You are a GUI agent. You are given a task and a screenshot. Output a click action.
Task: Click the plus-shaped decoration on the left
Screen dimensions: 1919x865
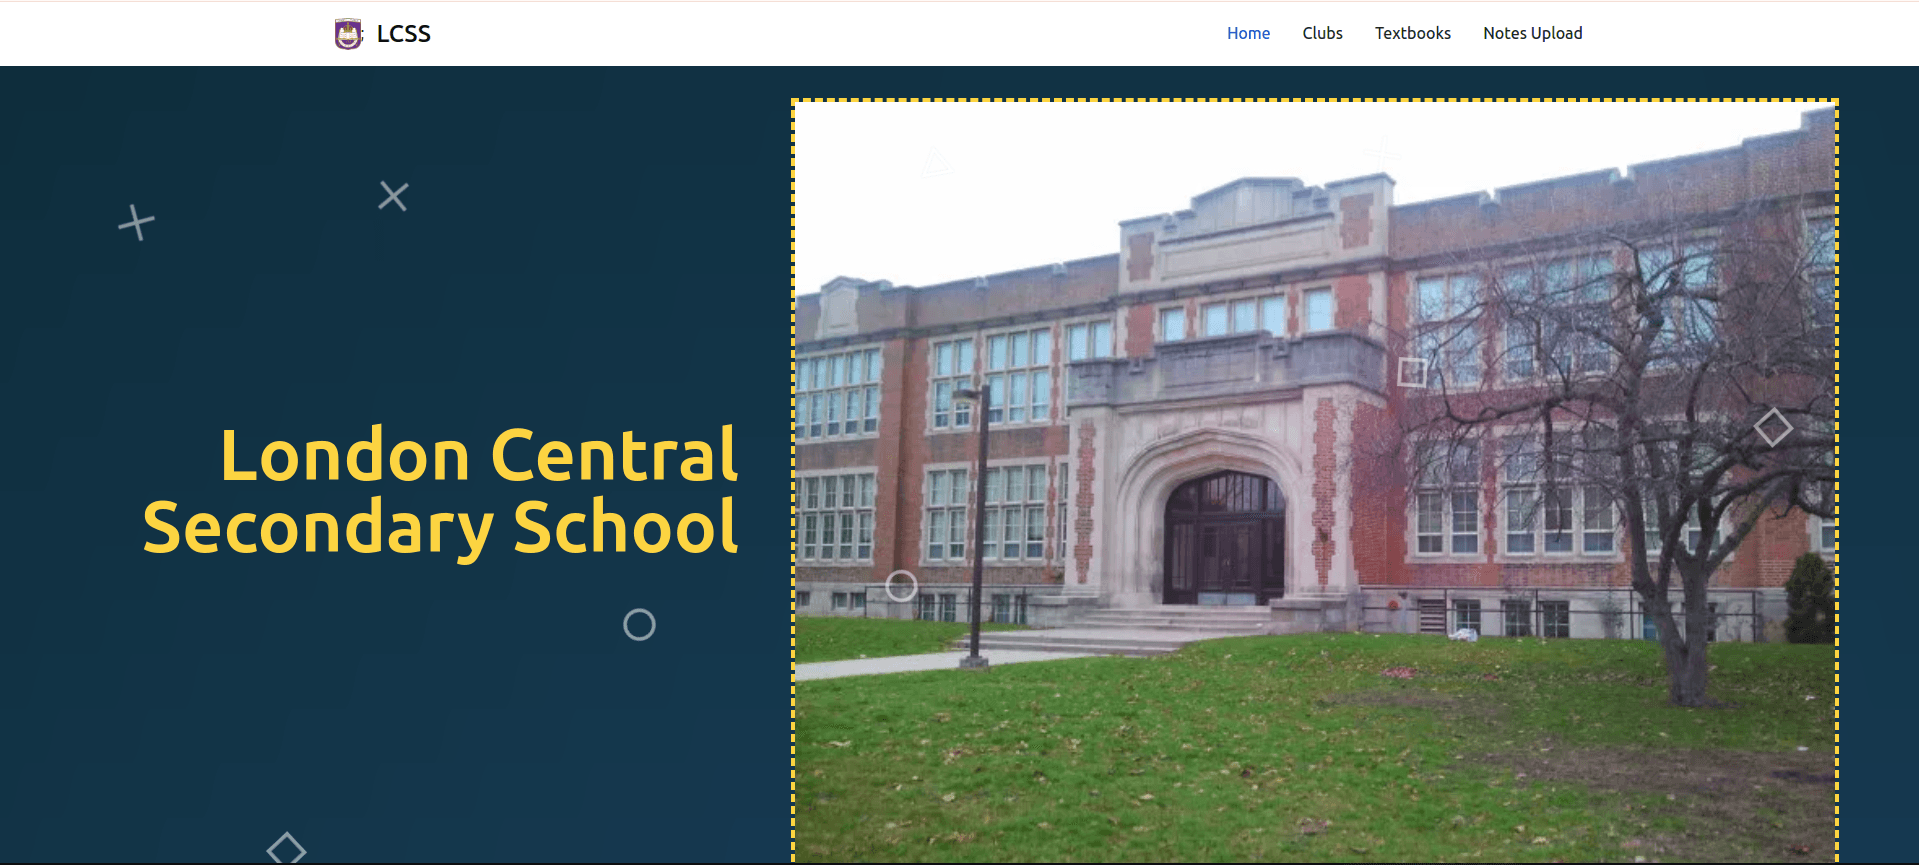point(136,222)
